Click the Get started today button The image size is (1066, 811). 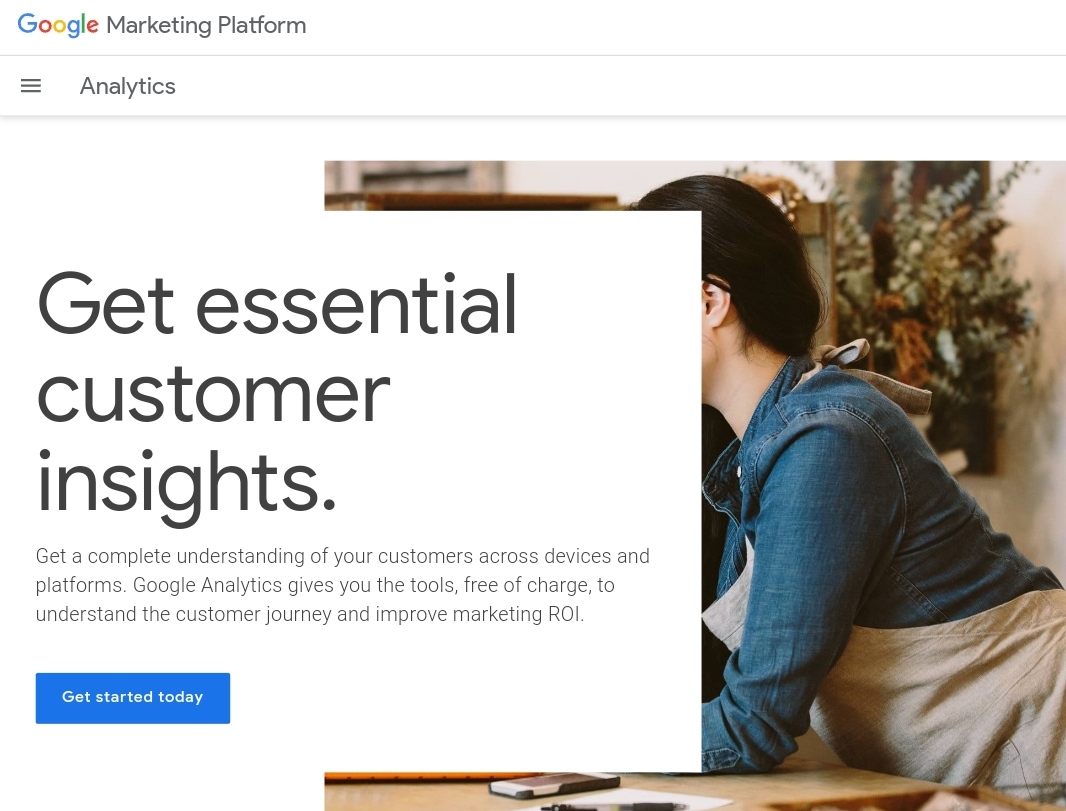click(133, 698)
